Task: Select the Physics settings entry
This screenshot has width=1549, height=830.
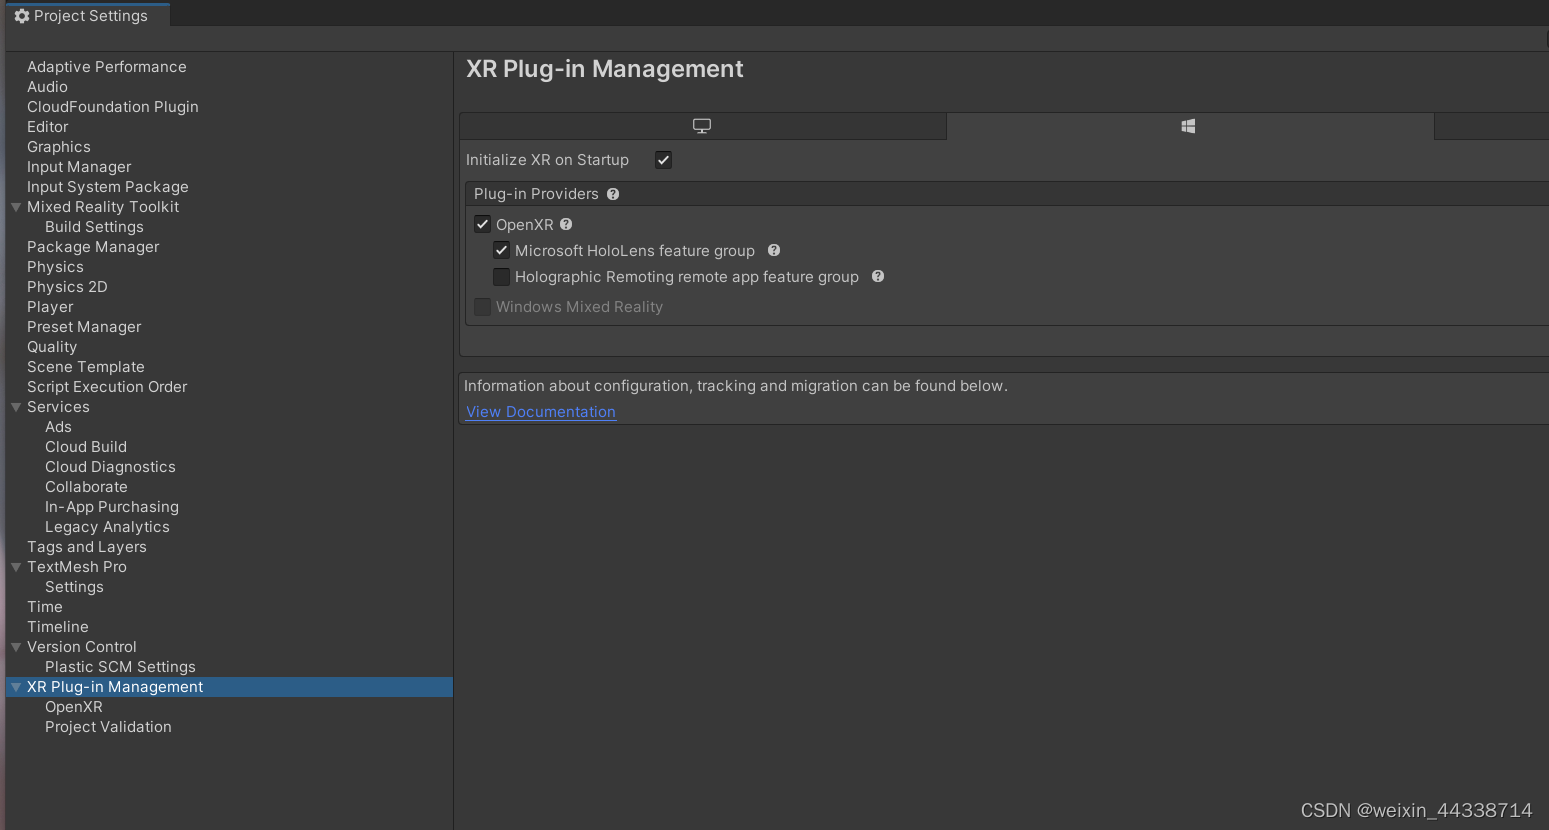Action: coord(55,267)
